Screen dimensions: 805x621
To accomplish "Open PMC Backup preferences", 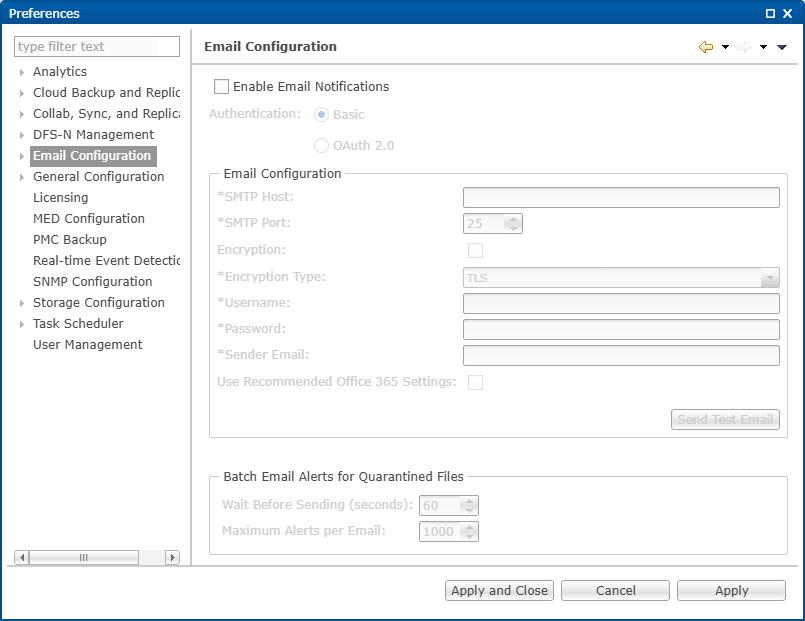I will (x=70, y=240).
